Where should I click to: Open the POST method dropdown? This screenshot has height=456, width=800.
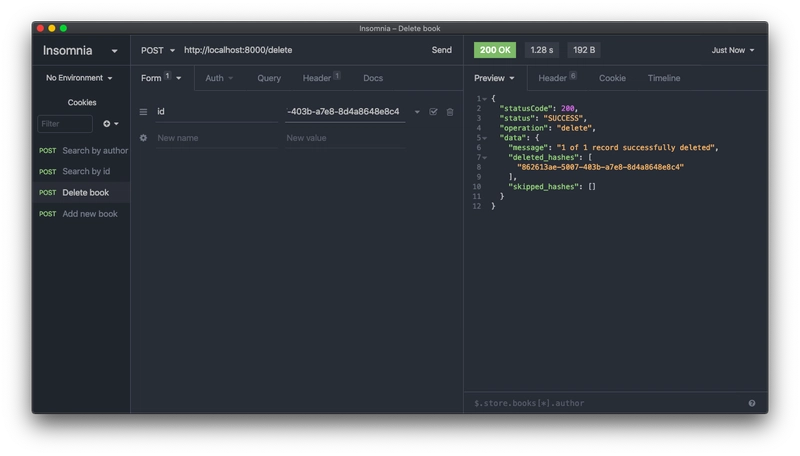coord(158,50)
